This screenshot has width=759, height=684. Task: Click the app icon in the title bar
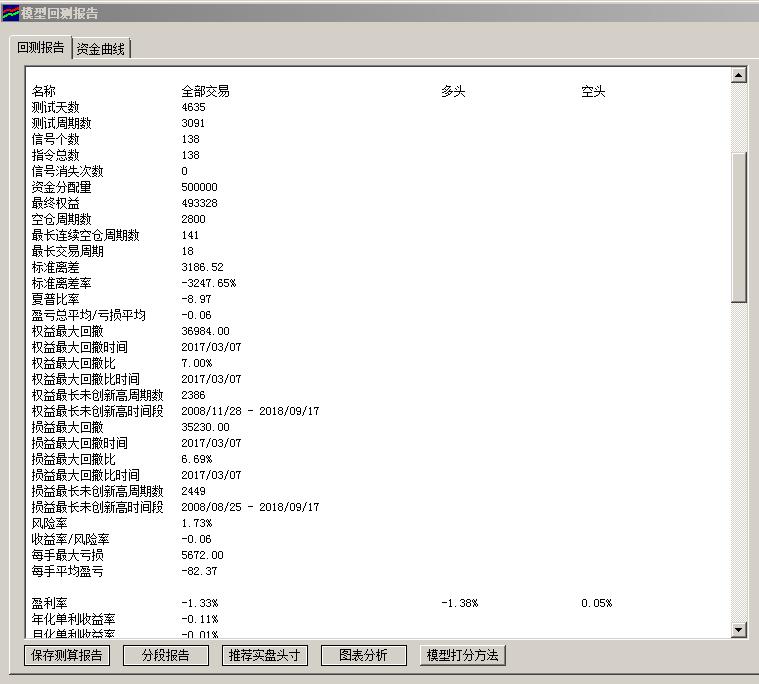click(x=10, y=12)
